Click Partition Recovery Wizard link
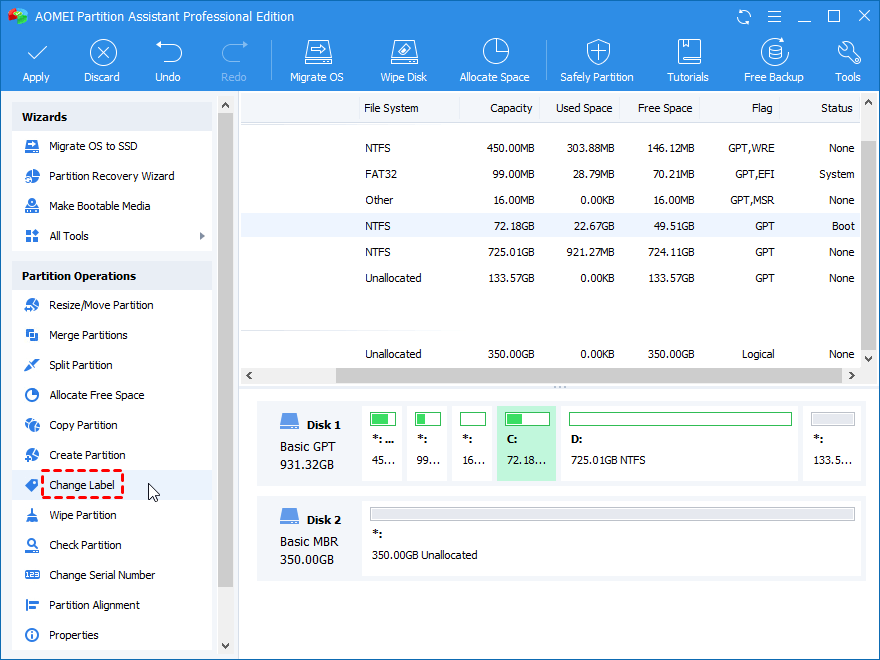The width and height of the screenshot is (880, 660). [x=111, y=176]
